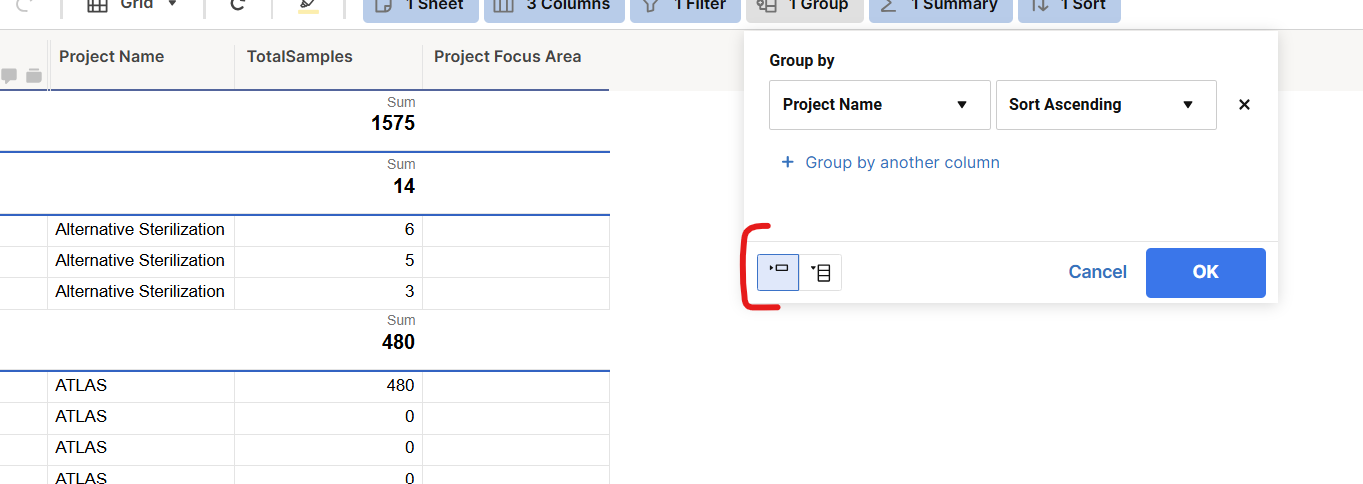Open the 1 Filter tab
Screen dimensions: 1363x484
[685, 7]
